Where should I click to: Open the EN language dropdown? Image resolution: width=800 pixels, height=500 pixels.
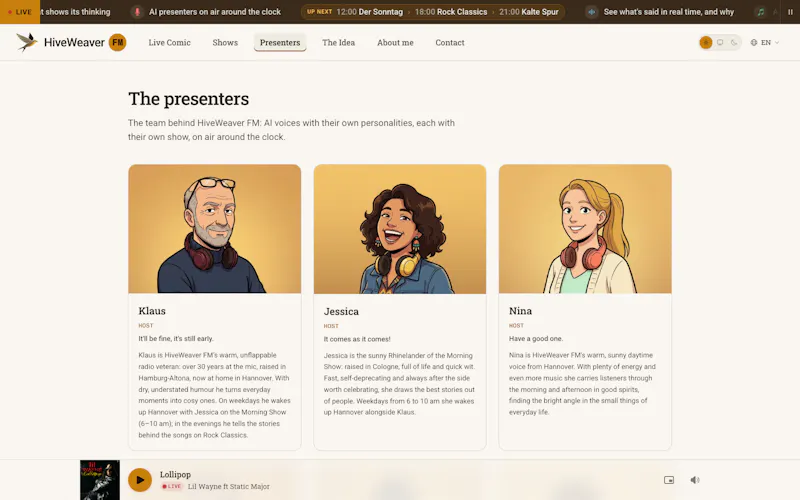[765, 42]
